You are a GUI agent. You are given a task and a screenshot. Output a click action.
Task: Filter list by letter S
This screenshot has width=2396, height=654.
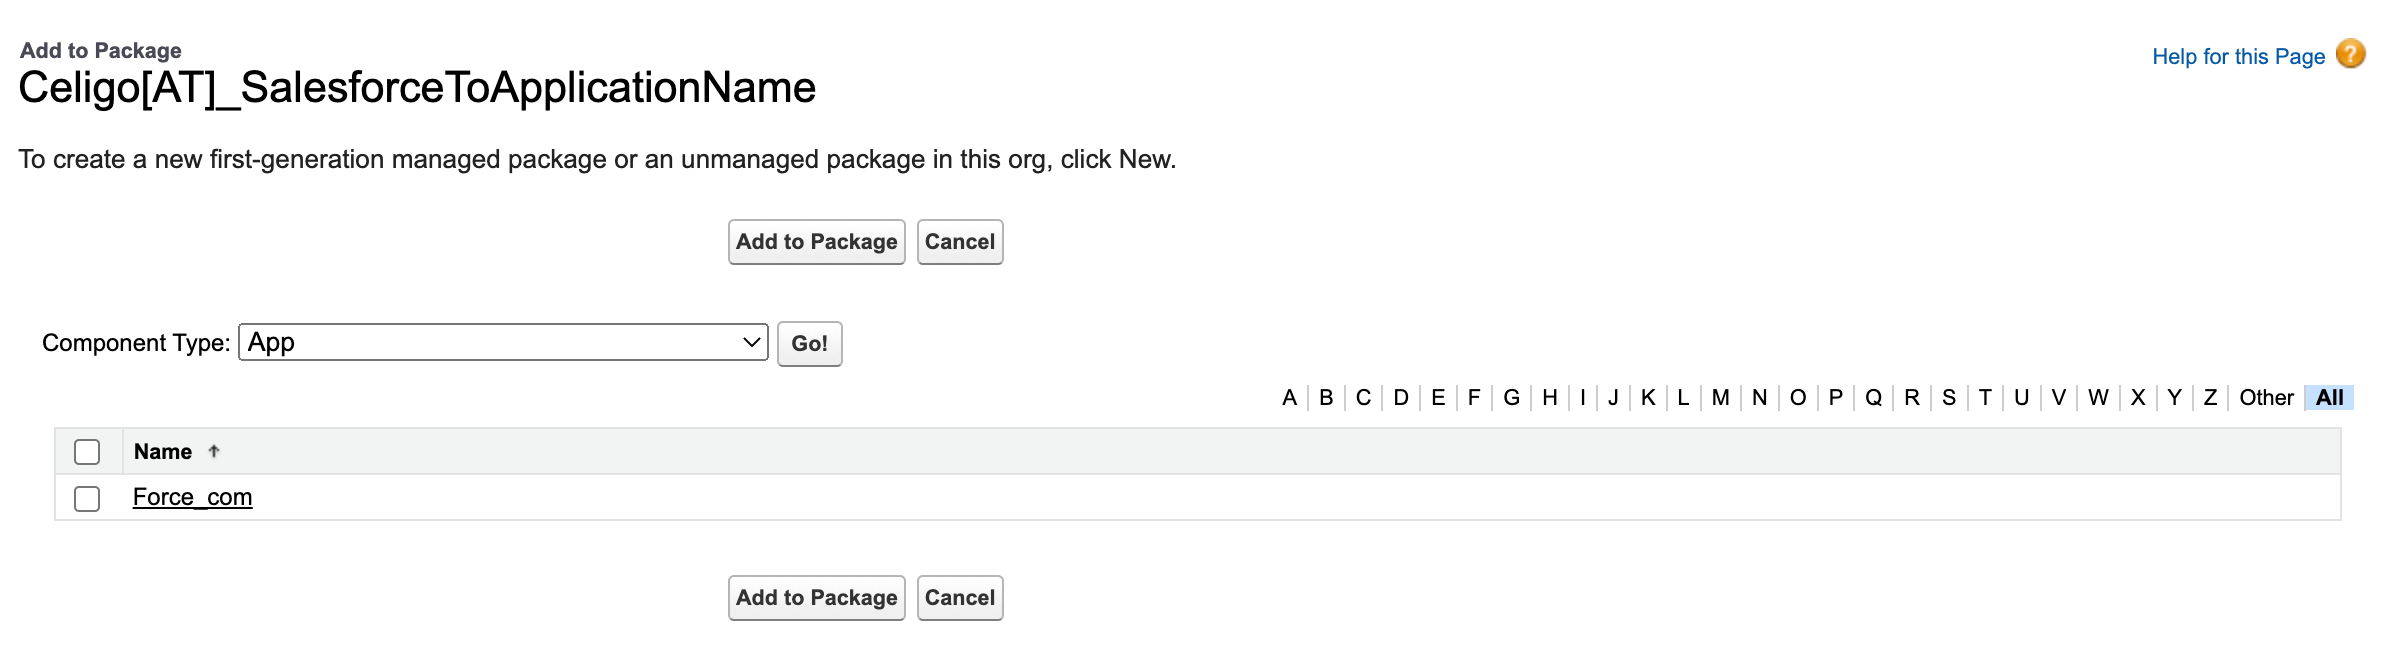point(1949,398)
